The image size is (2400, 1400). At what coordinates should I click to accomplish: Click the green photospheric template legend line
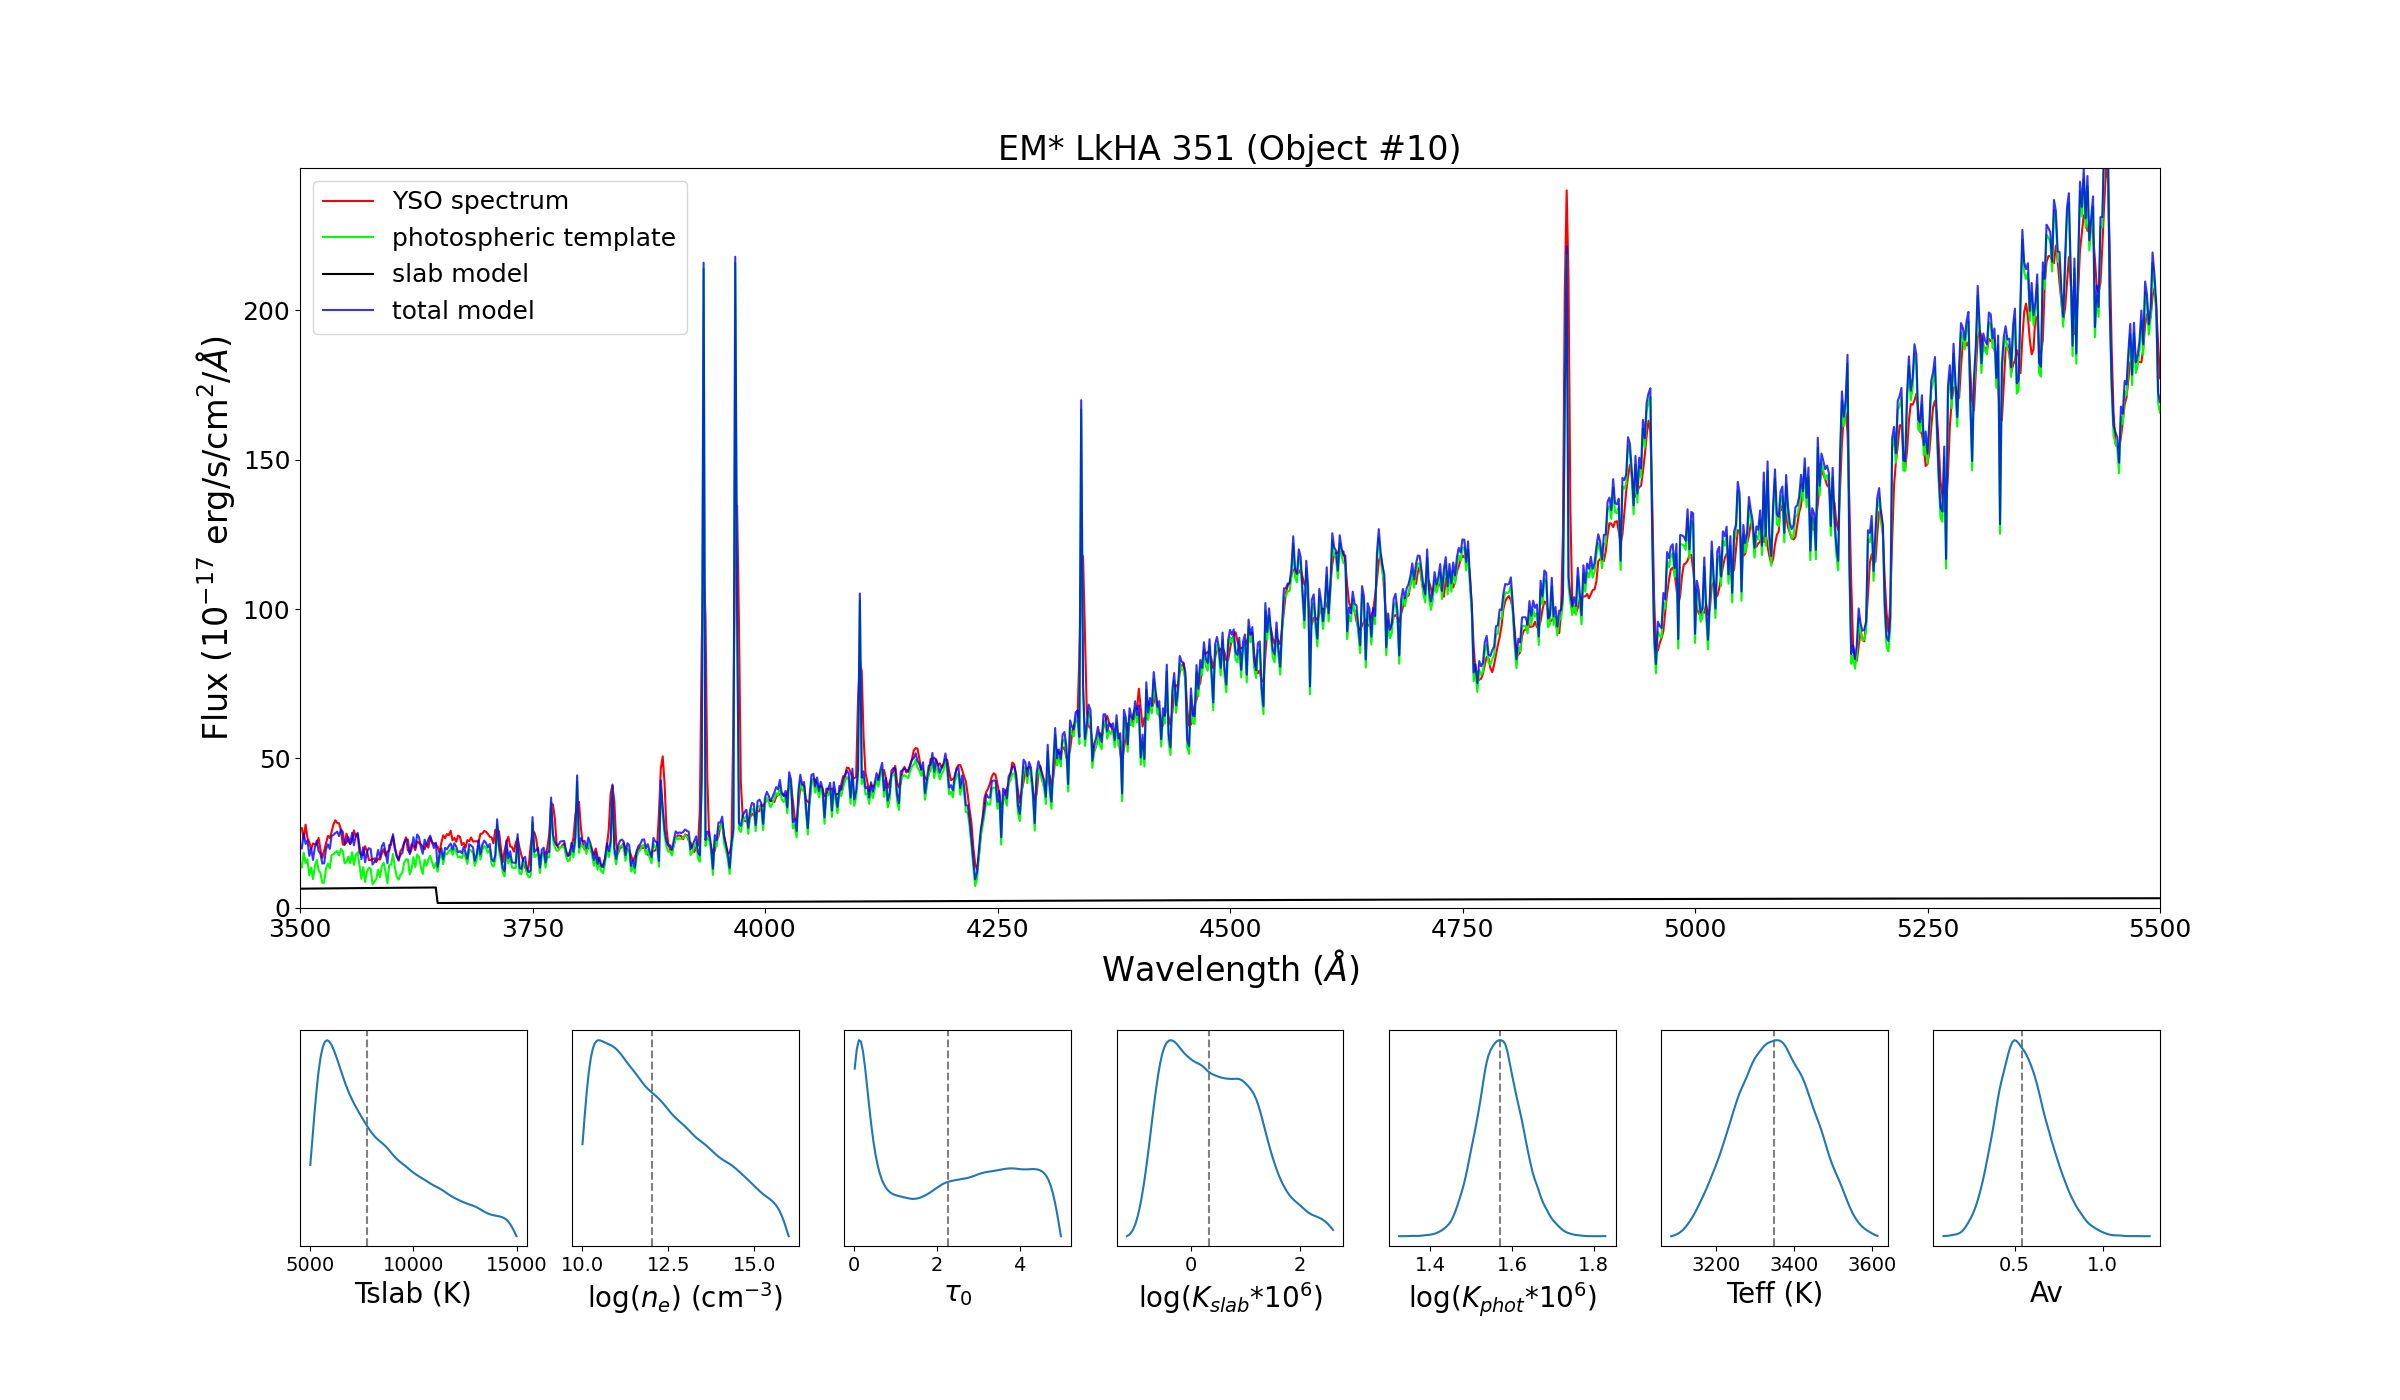[x=347, y=238]
